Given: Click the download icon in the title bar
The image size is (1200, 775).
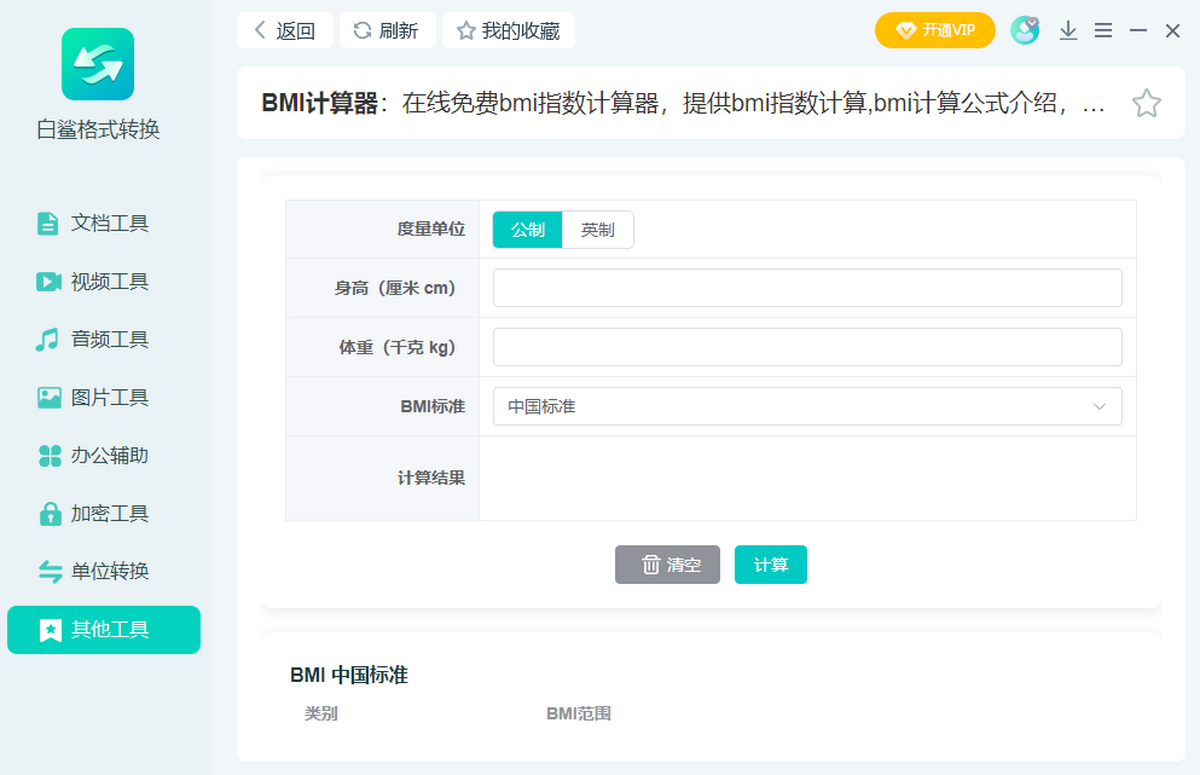Looking at the screenshot, I should (1068, 31).
